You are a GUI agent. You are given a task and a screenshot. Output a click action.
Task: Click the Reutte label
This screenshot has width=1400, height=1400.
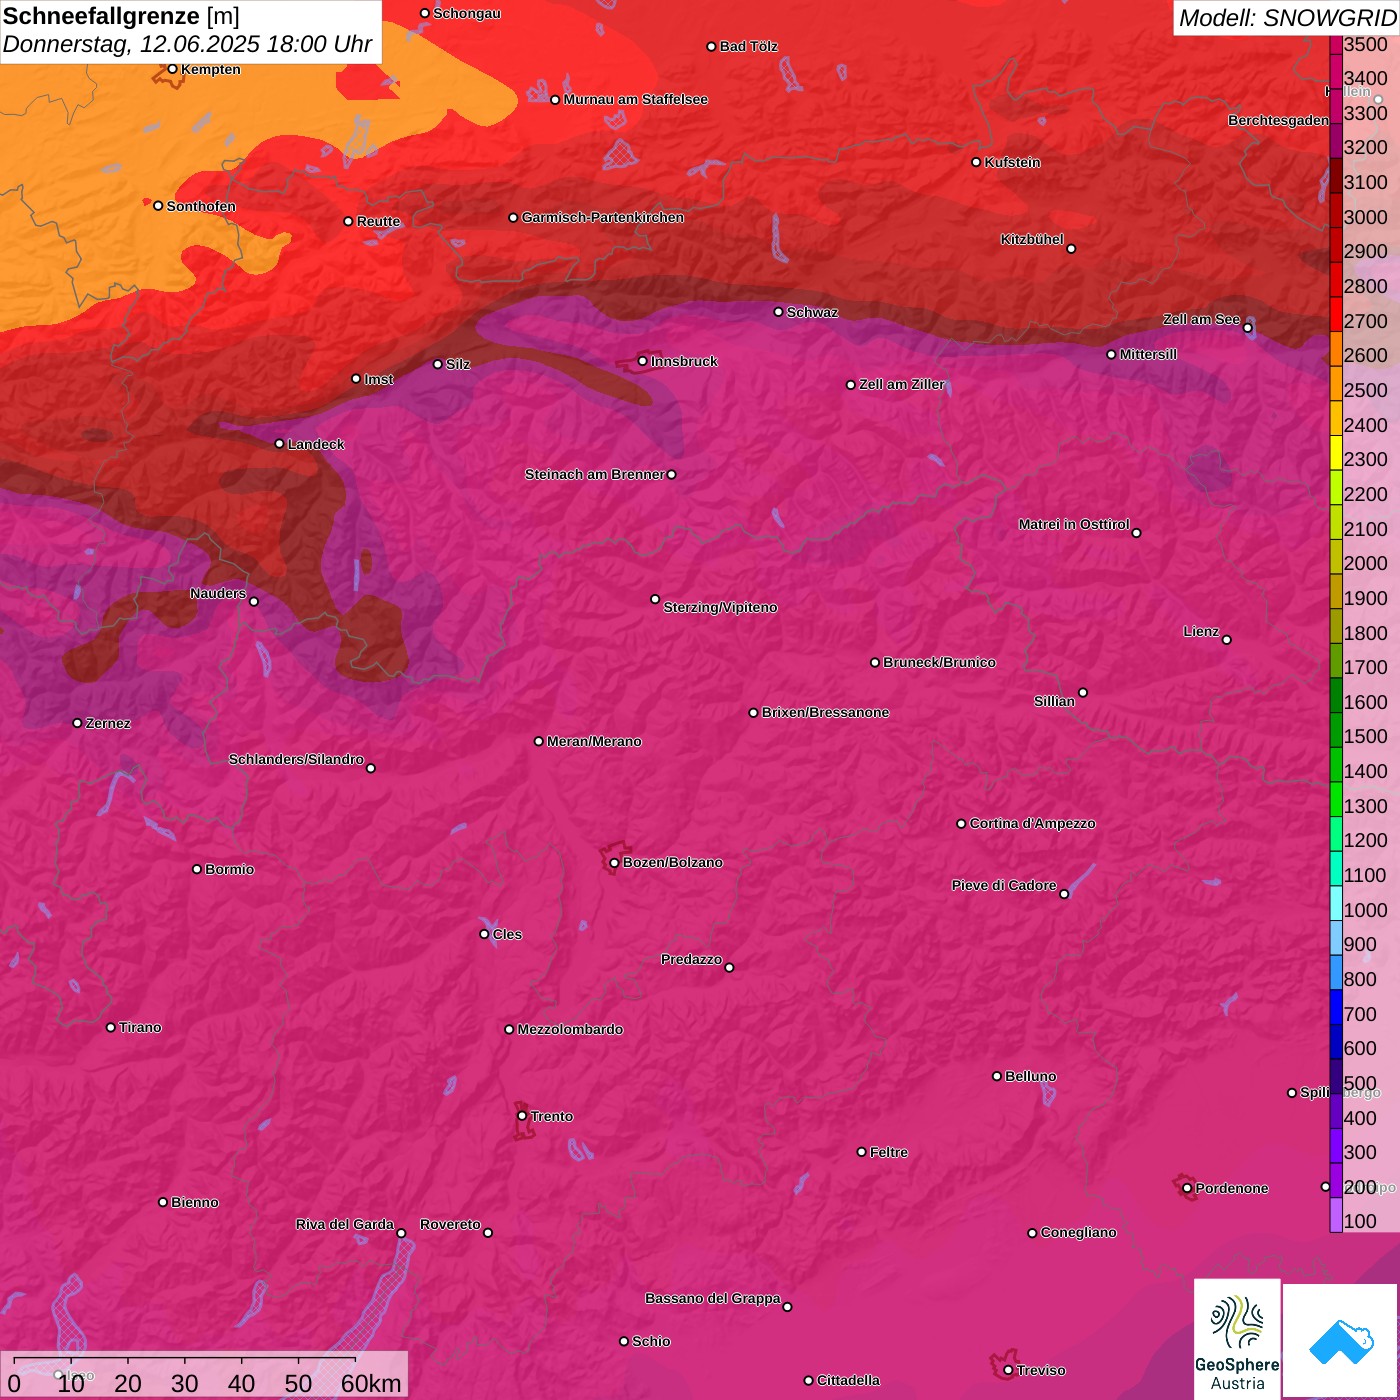[378, 221]
